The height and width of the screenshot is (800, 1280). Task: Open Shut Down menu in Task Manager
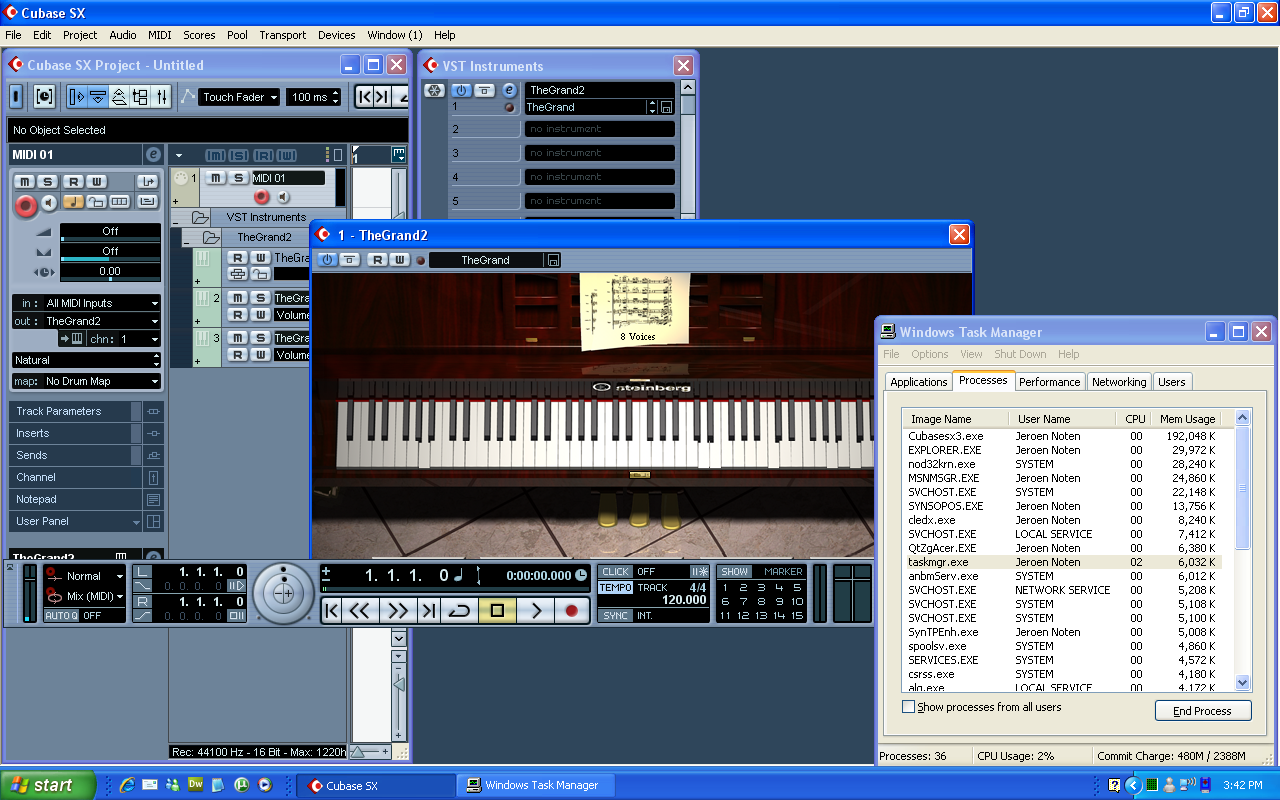click(x=1020, y=354)
